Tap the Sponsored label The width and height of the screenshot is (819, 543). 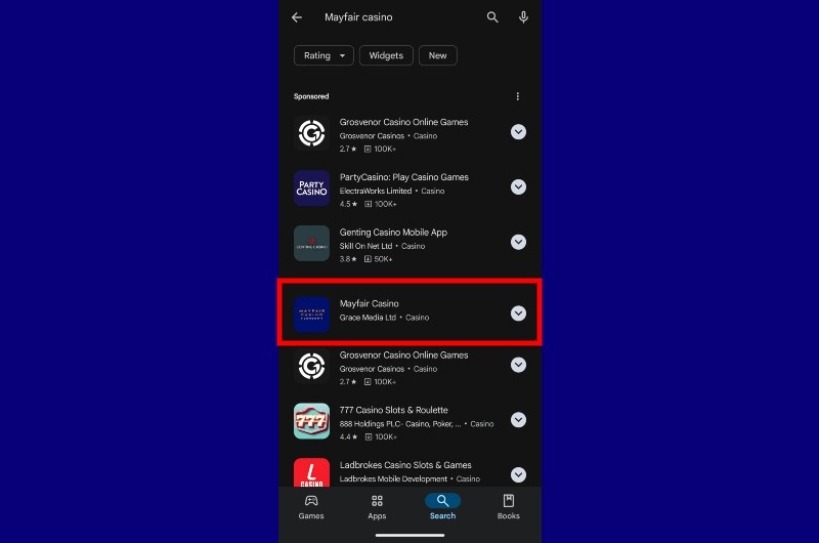point(311,97)
